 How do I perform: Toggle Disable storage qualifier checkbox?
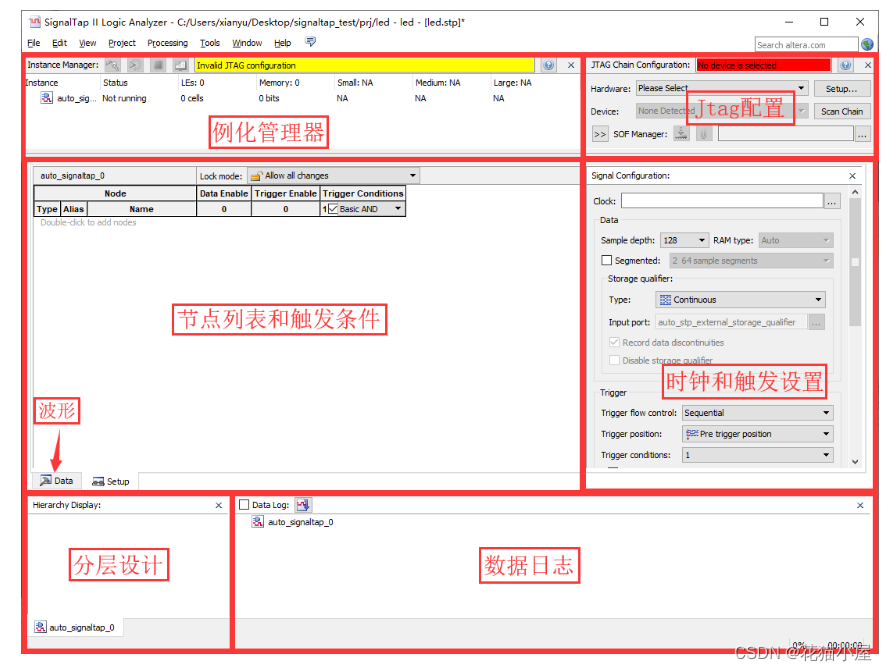[x=614, y=360]
